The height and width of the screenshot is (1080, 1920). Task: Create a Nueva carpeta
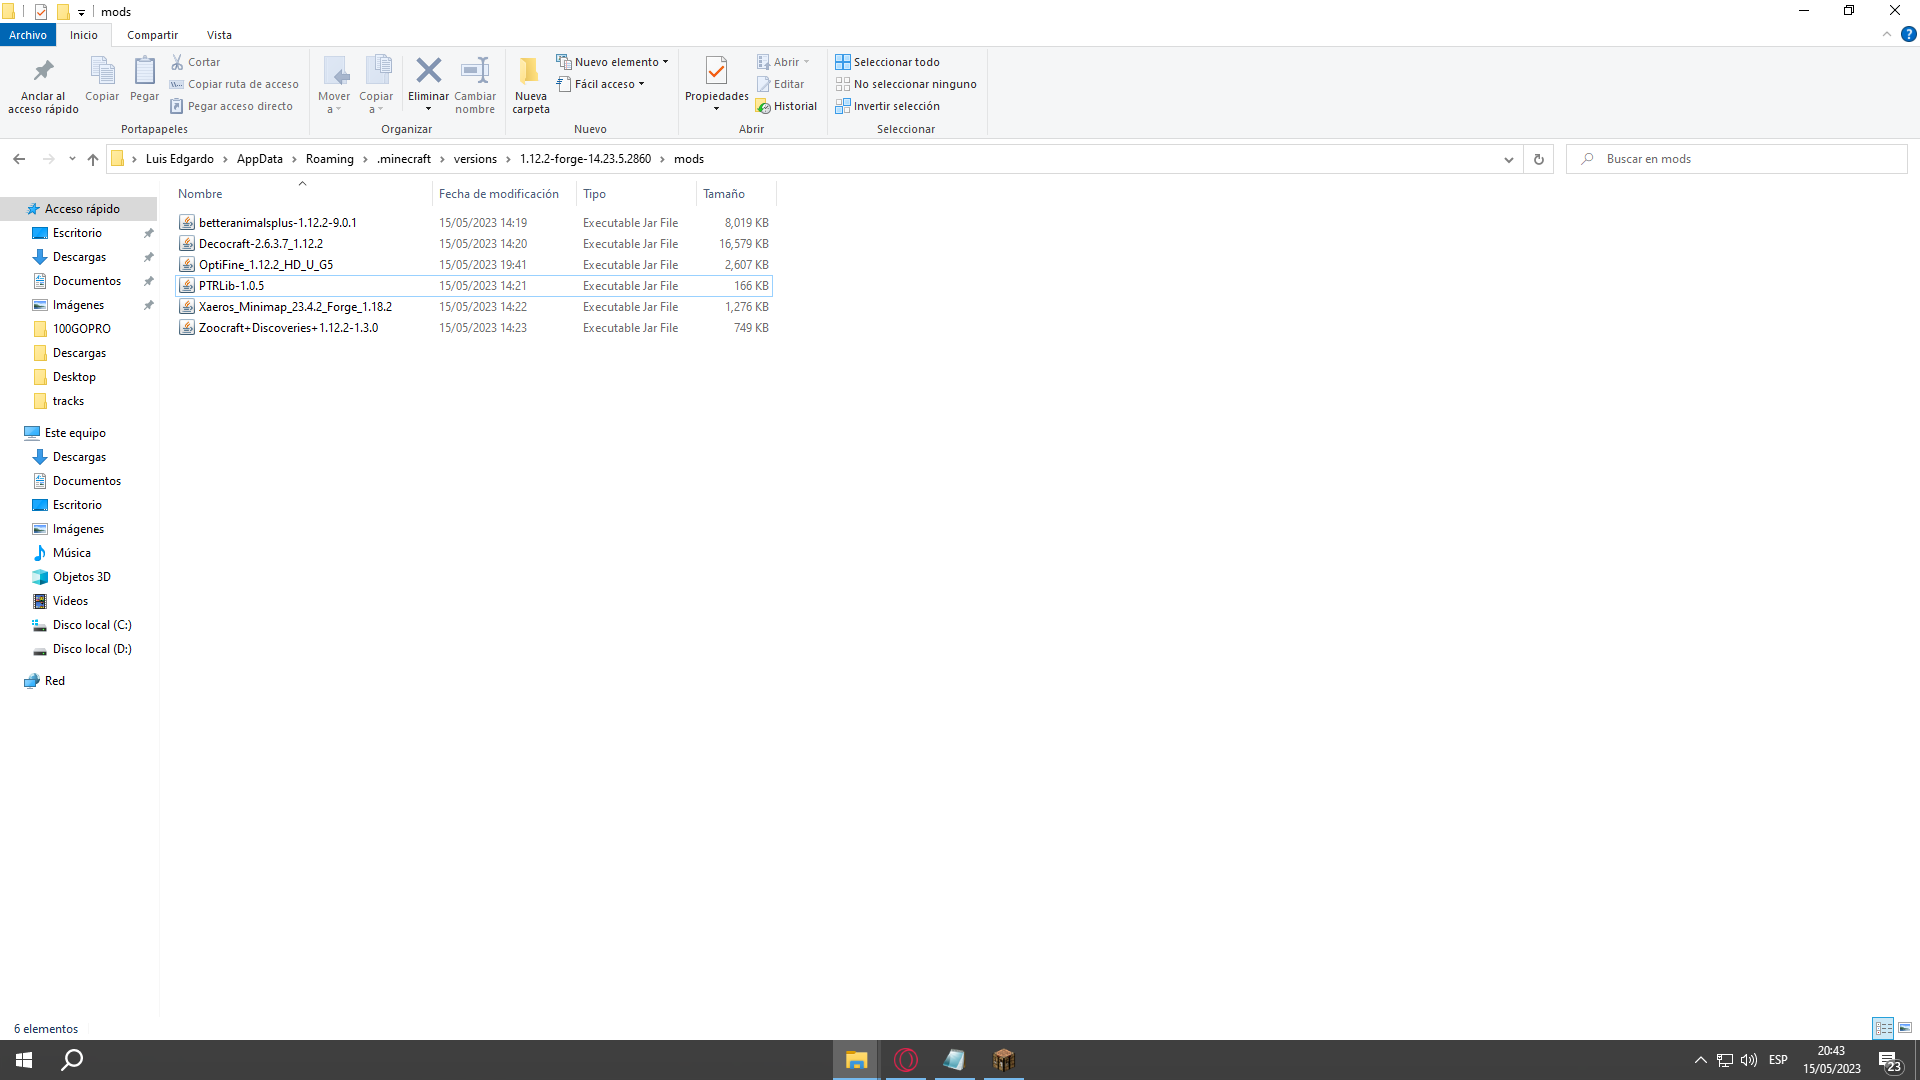tap(531, 84)
